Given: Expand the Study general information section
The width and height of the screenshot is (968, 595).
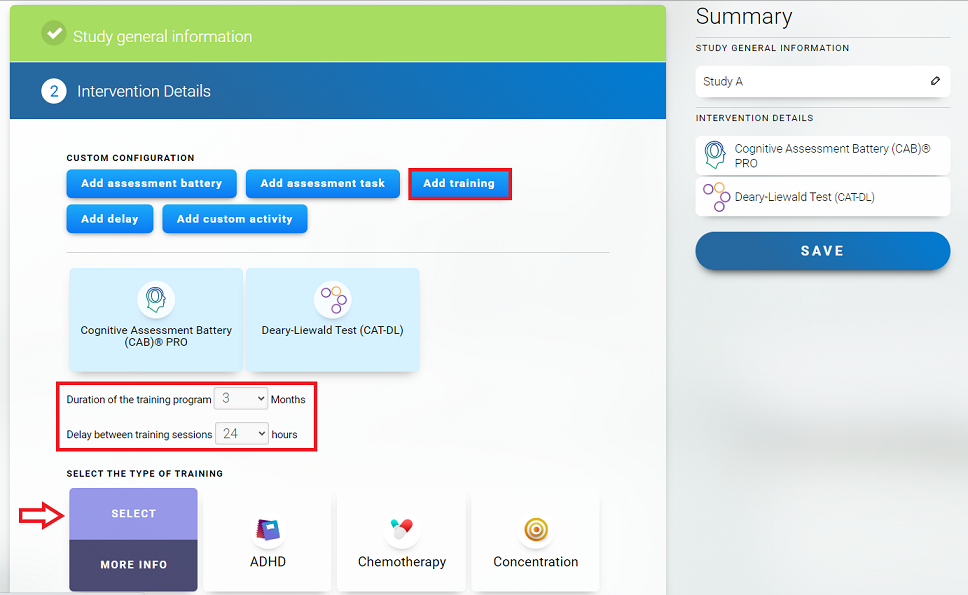Looking at the screenshot, I should (x=337, y=36).
